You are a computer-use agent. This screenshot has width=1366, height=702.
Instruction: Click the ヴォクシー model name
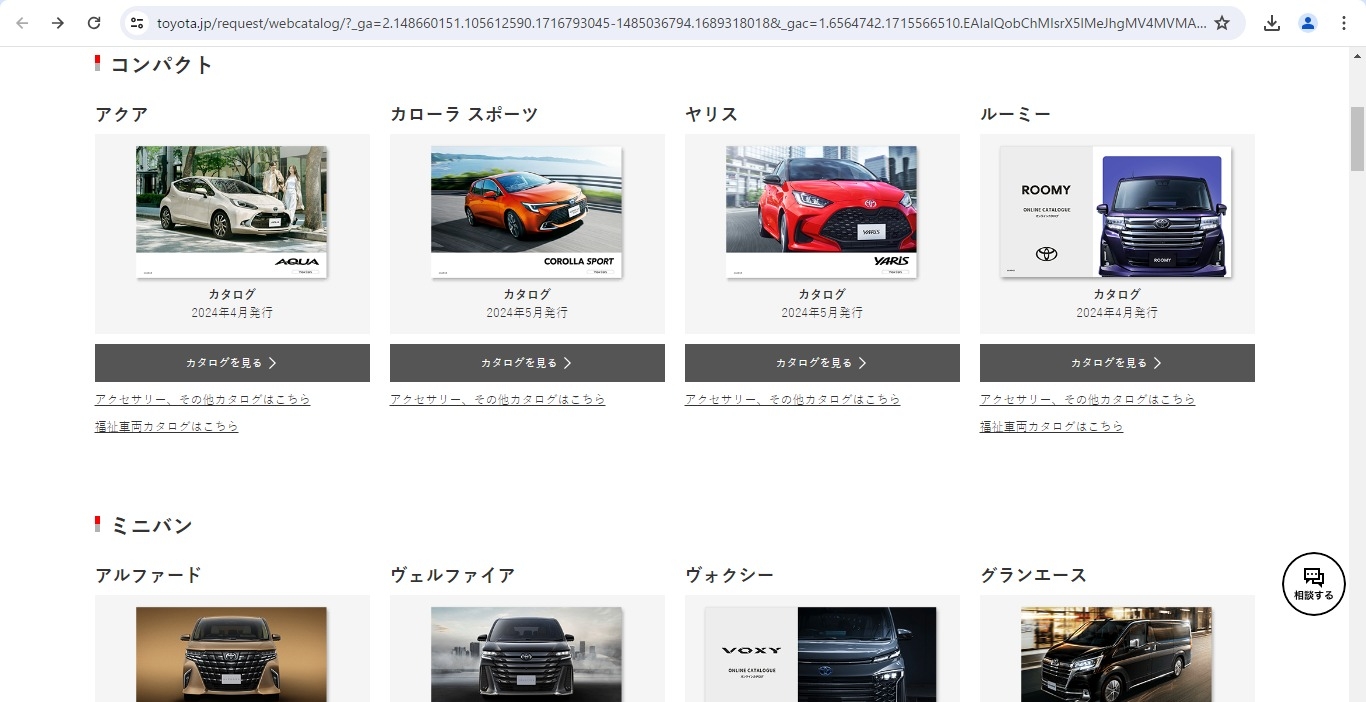(730, 575)
